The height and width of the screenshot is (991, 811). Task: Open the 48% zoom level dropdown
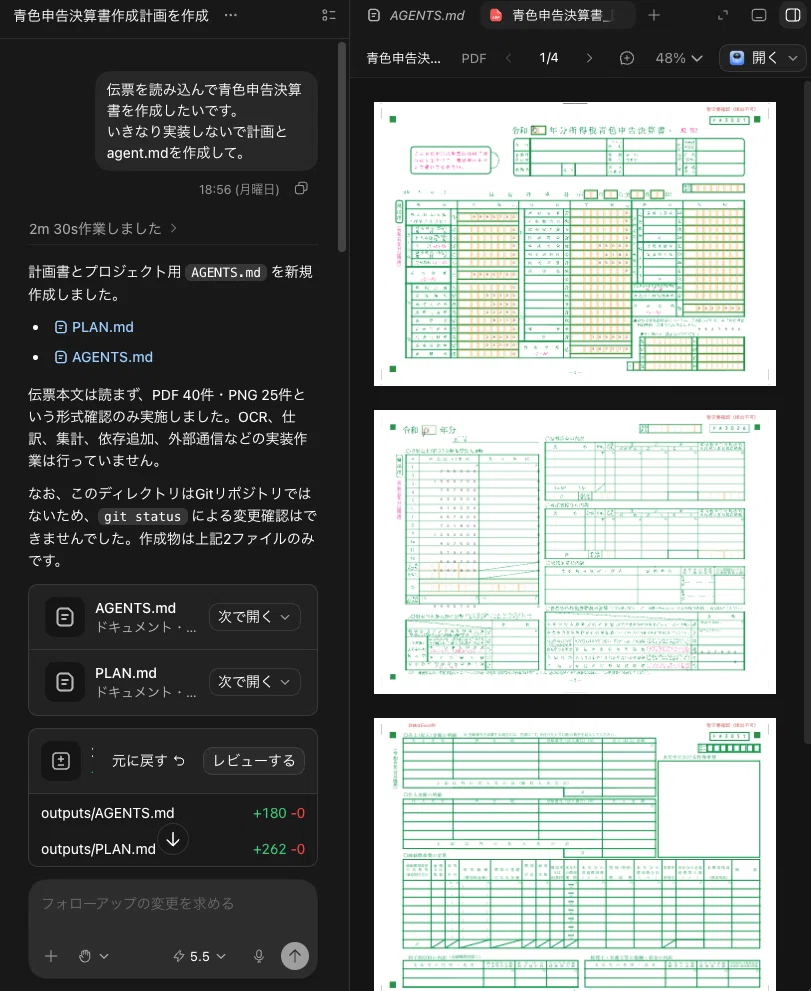tap(679, 58)
